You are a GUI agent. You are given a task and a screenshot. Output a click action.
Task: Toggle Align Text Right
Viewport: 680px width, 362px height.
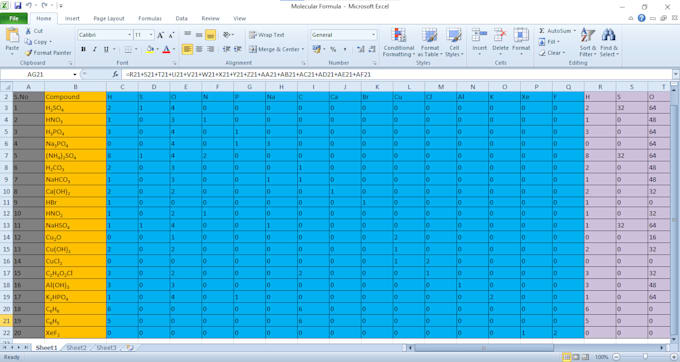pyautogui.click(x=210, y=49)
